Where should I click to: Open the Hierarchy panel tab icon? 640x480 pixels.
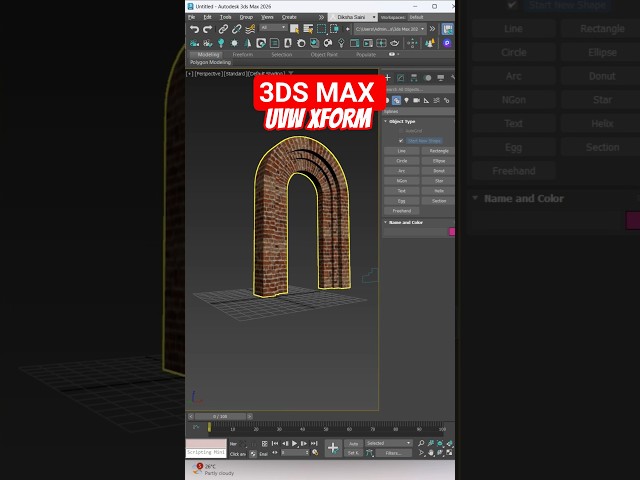coord(414,78)
